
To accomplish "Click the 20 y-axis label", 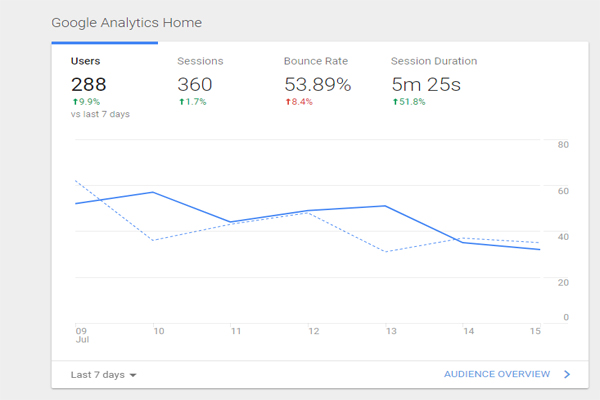I will click(x=563, y=283).
